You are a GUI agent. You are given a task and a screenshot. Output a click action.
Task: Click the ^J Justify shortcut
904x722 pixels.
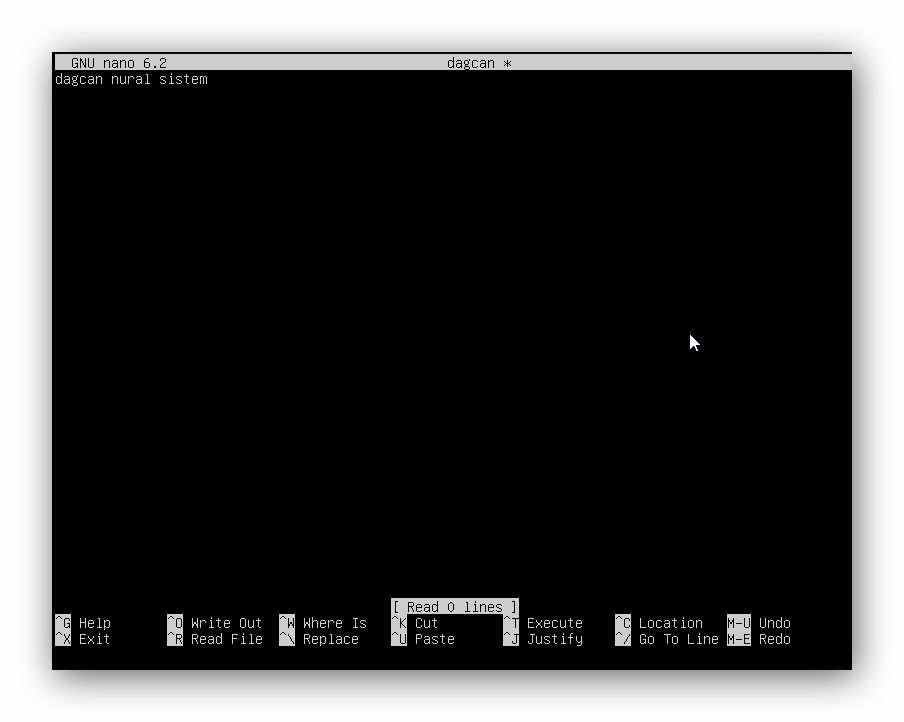543,639
